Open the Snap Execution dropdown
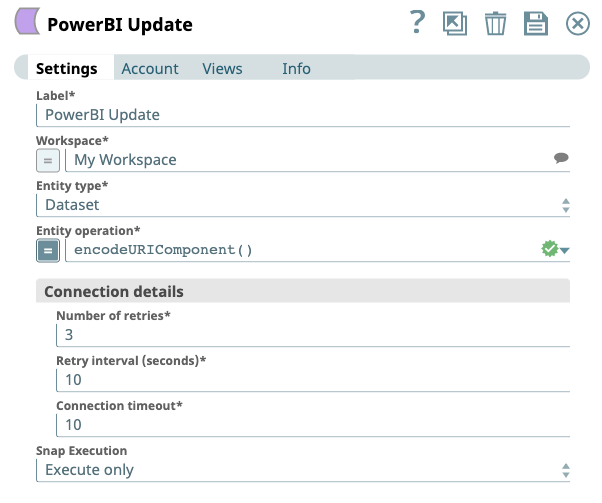The width and height of the screenshot is (602, 503). pos(303,470)
